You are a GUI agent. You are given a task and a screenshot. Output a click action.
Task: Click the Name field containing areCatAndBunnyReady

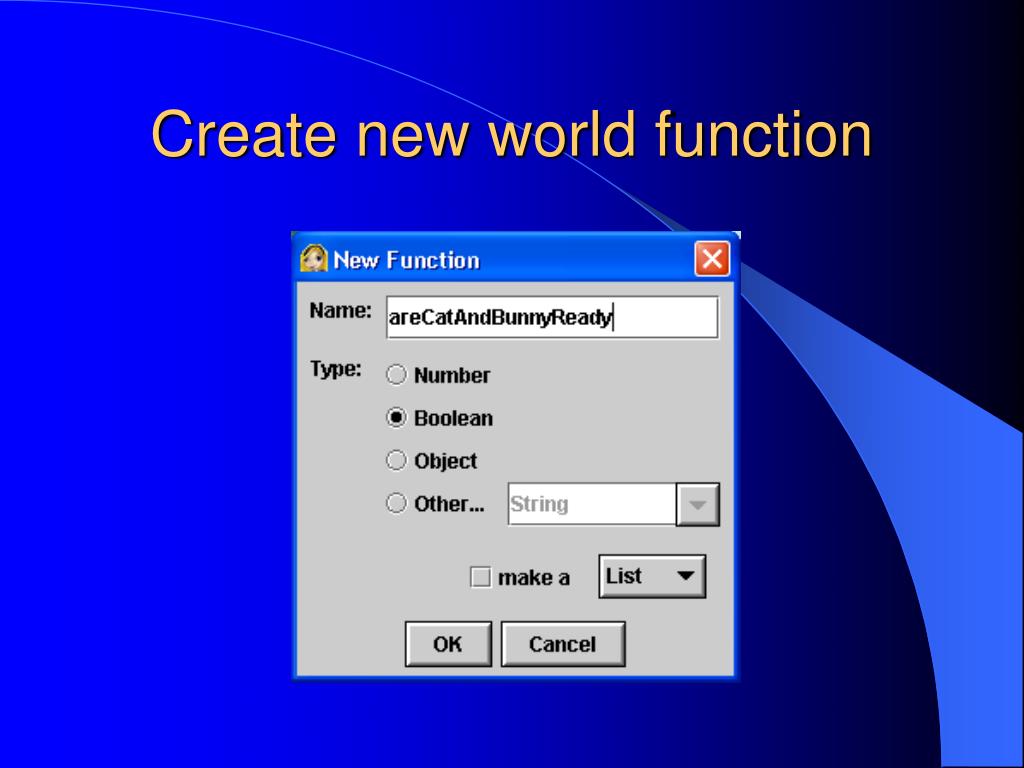tap(552, 317)
